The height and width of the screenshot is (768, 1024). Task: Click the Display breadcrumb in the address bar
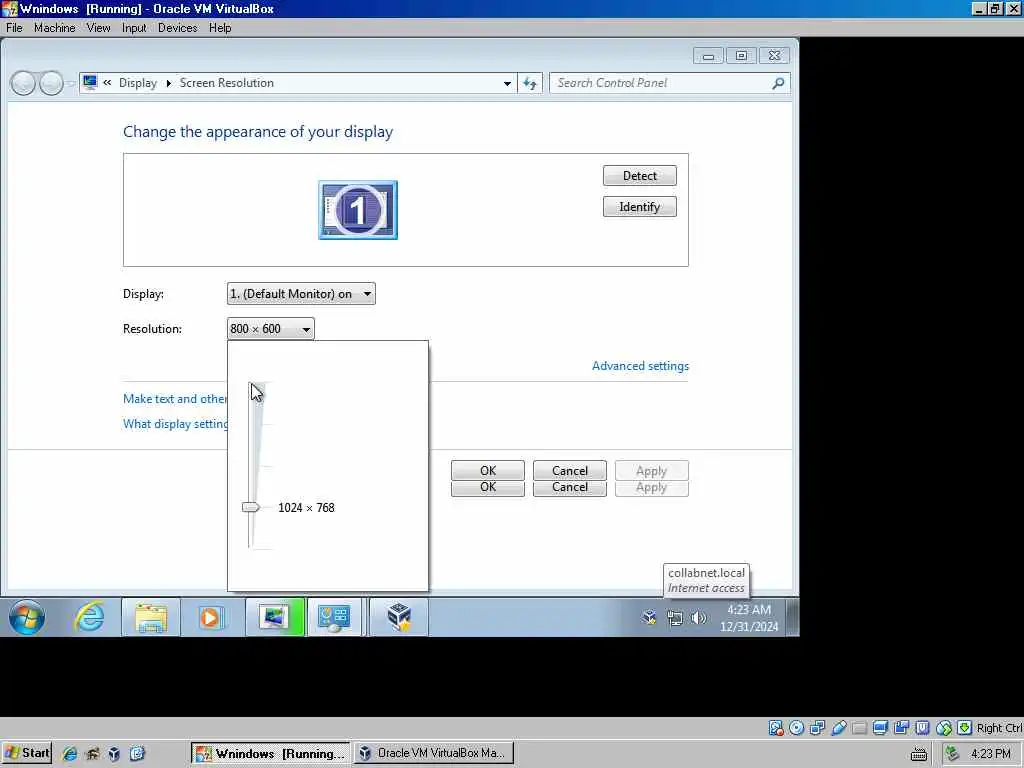pos(138,83)
